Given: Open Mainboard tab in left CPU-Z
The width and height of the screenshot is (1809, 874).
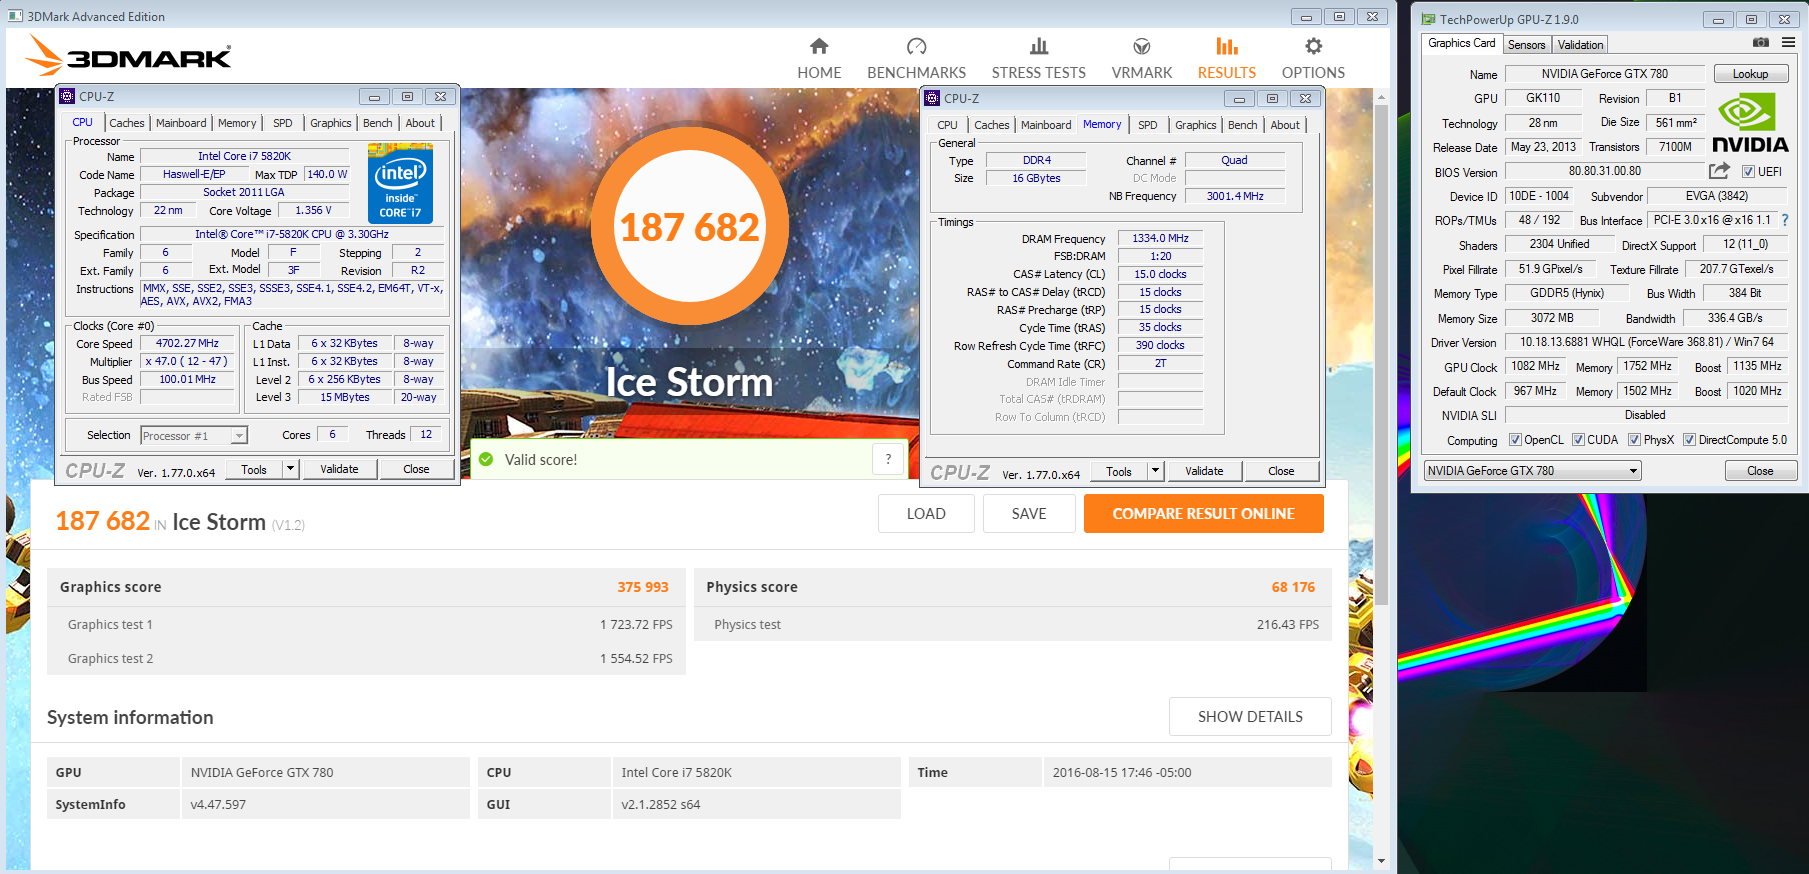Looking at the screenshot, I should pyautogui.click(x=181, y=123).
